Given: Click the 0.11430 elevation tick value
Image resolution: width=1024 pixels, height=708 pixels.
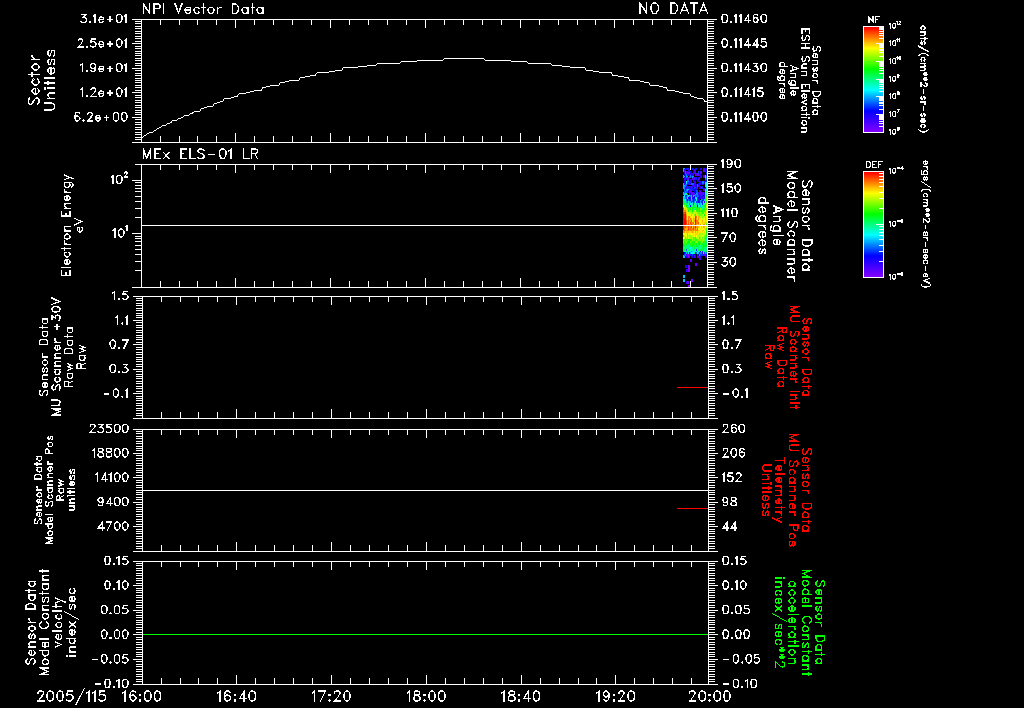Looking at the screenshot, I should point(744,68).
